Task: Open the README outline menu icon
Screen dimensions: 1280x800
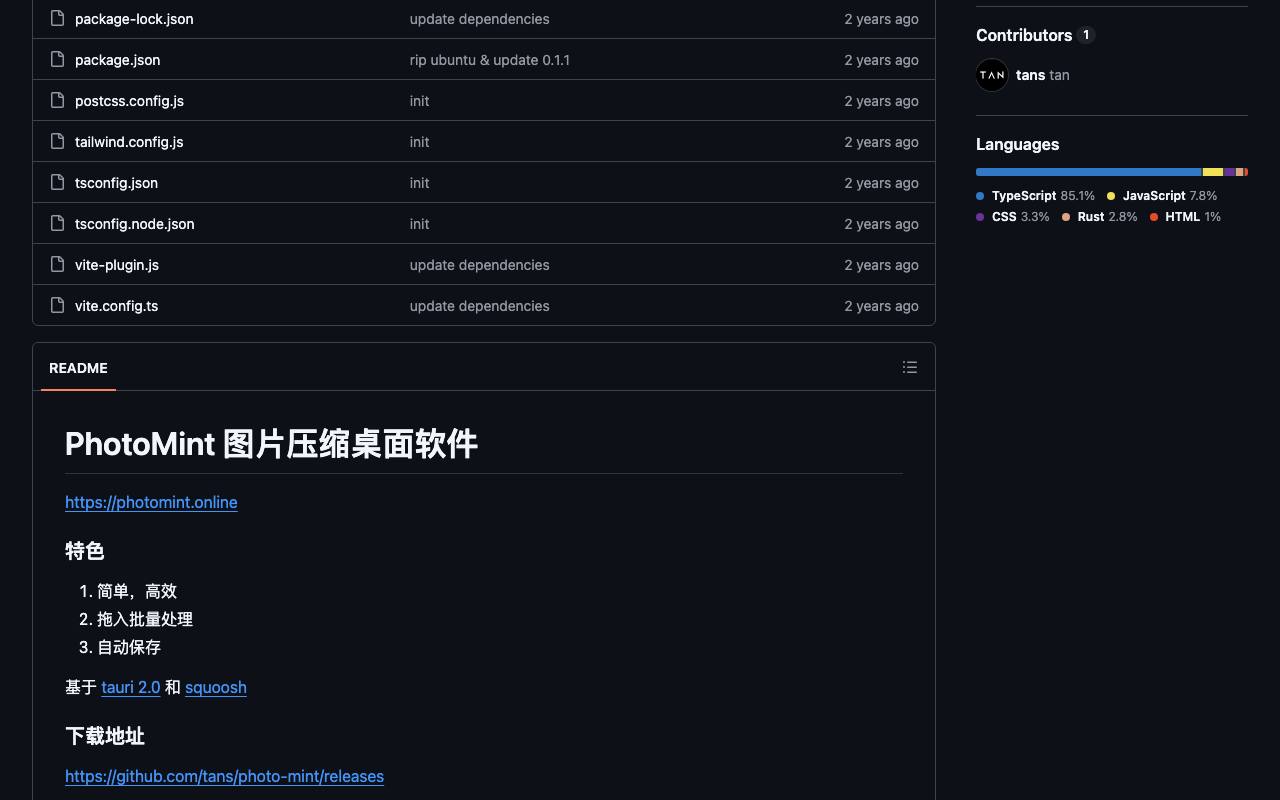Action: click(x=910, y=367)
